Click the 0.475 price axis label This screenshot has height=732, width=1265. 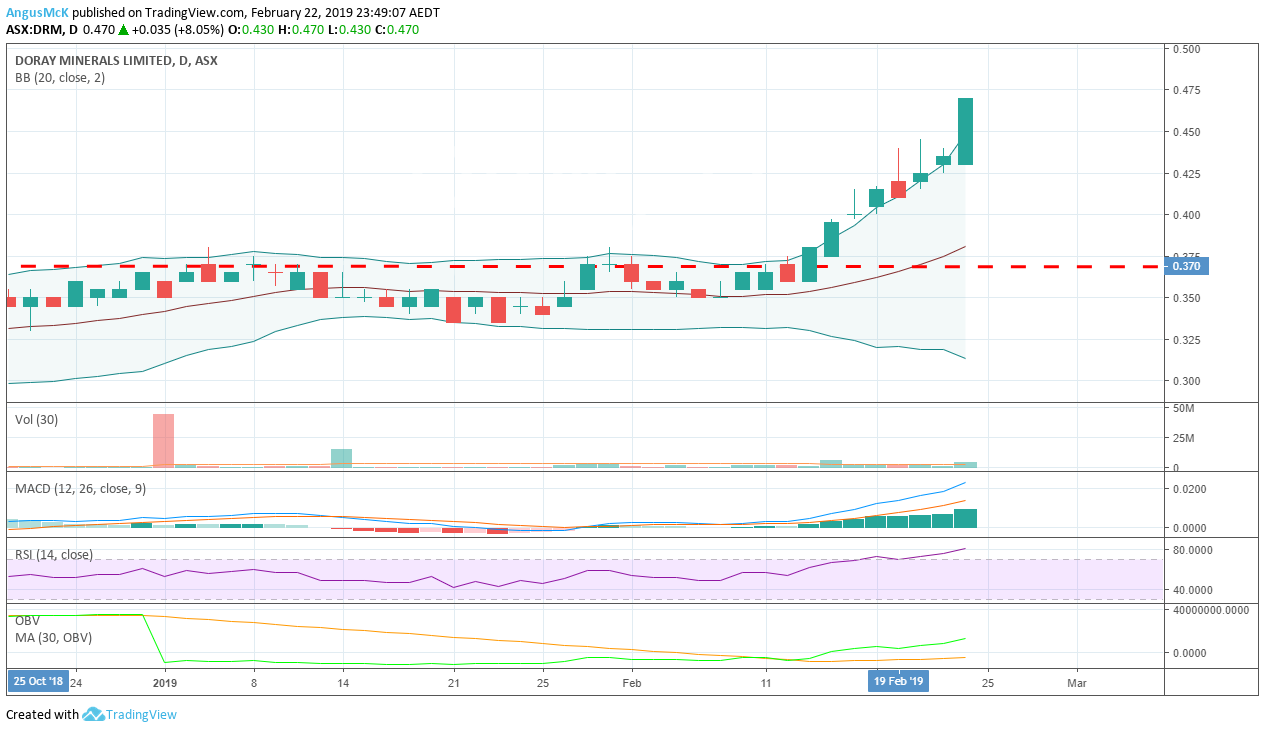(1187, 90)
